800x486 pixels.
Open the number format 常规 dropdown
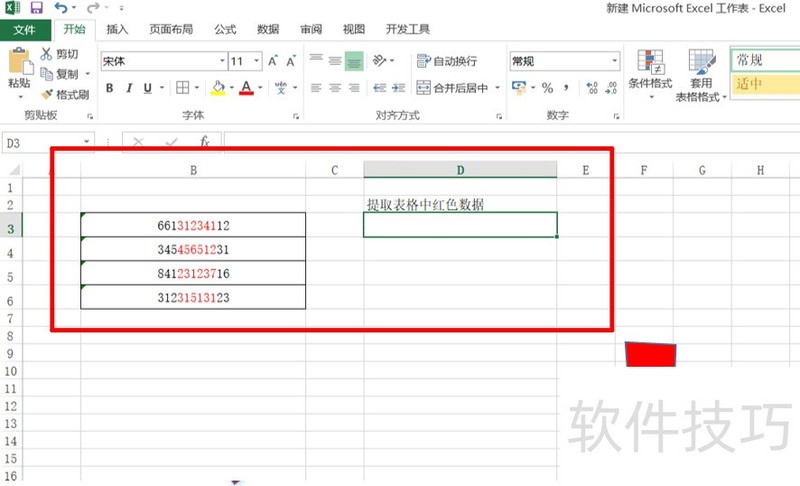click(x=614, y=61)
